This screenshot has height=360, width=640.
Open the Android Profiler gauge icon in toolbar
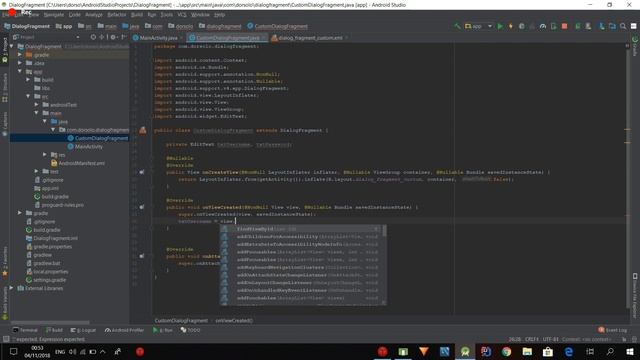pyautogui.click(x=543, y=26)
